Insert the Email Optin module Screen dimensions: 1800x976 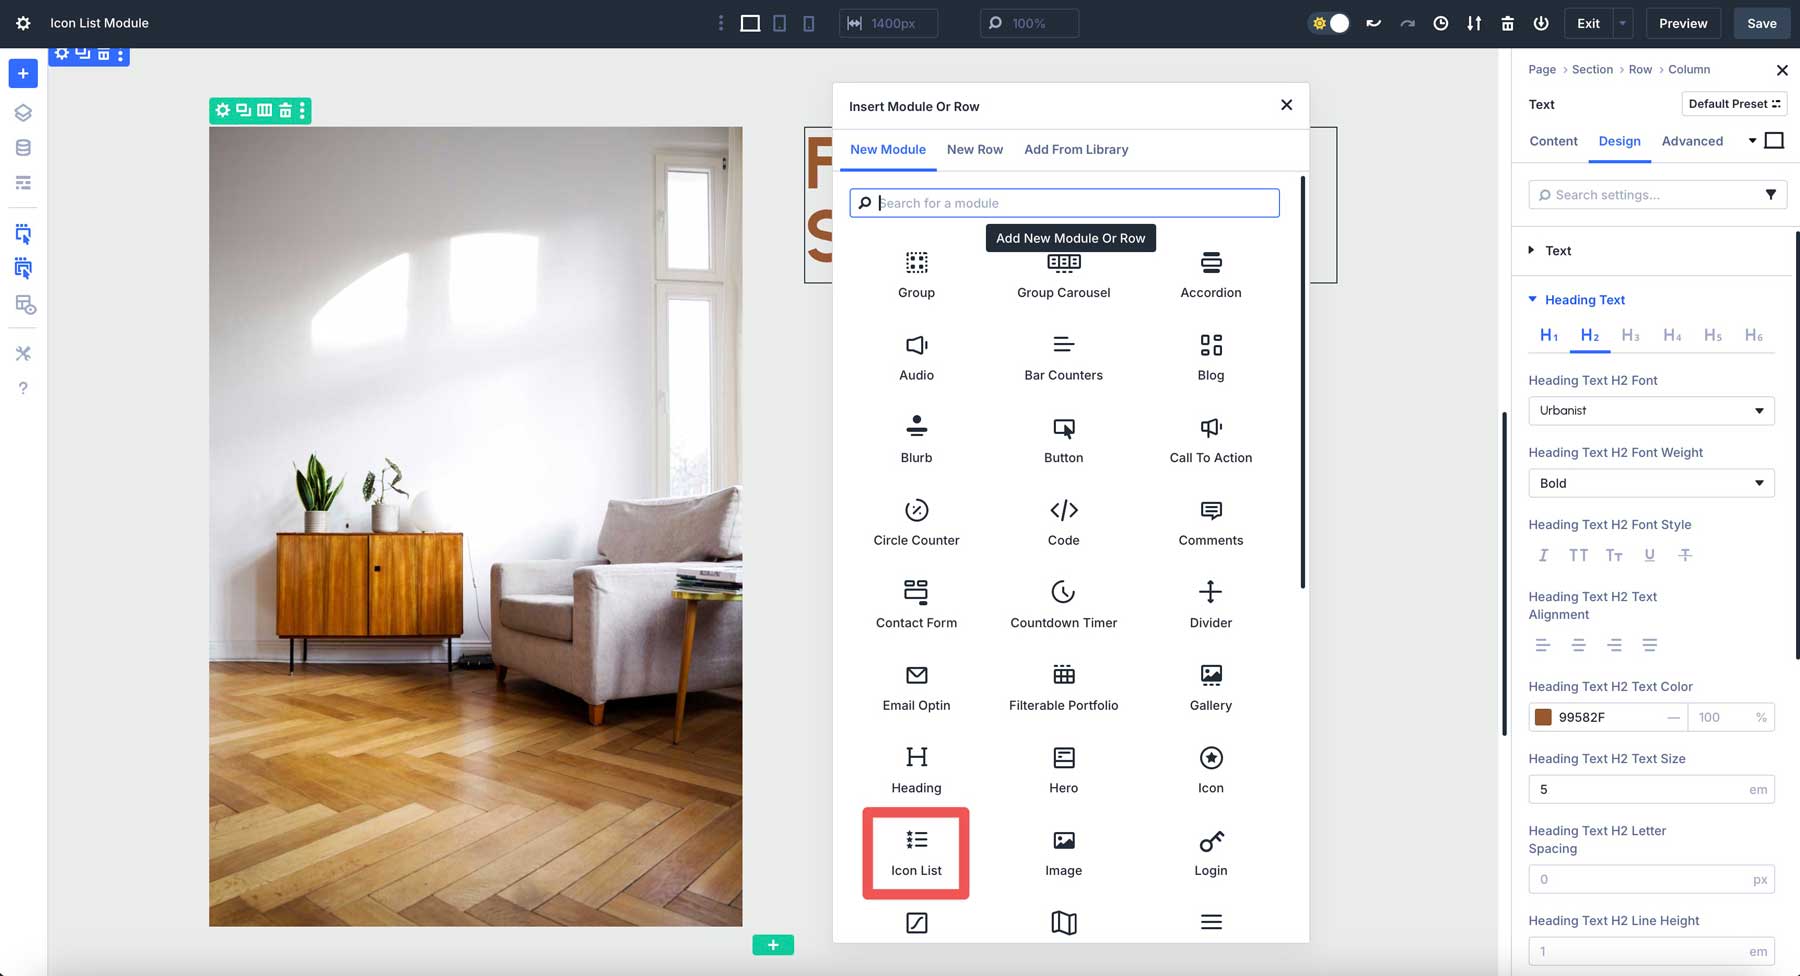click(x=915, y=686)
